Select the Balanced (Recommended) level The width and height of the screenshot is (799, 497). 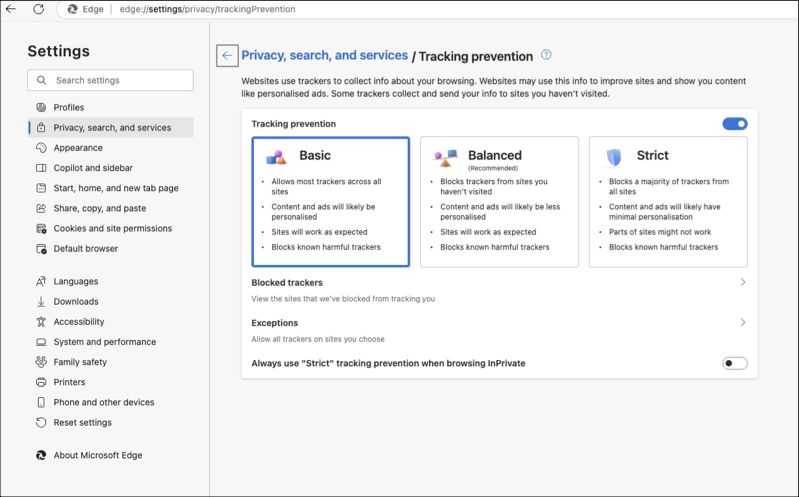coord(499,201)
